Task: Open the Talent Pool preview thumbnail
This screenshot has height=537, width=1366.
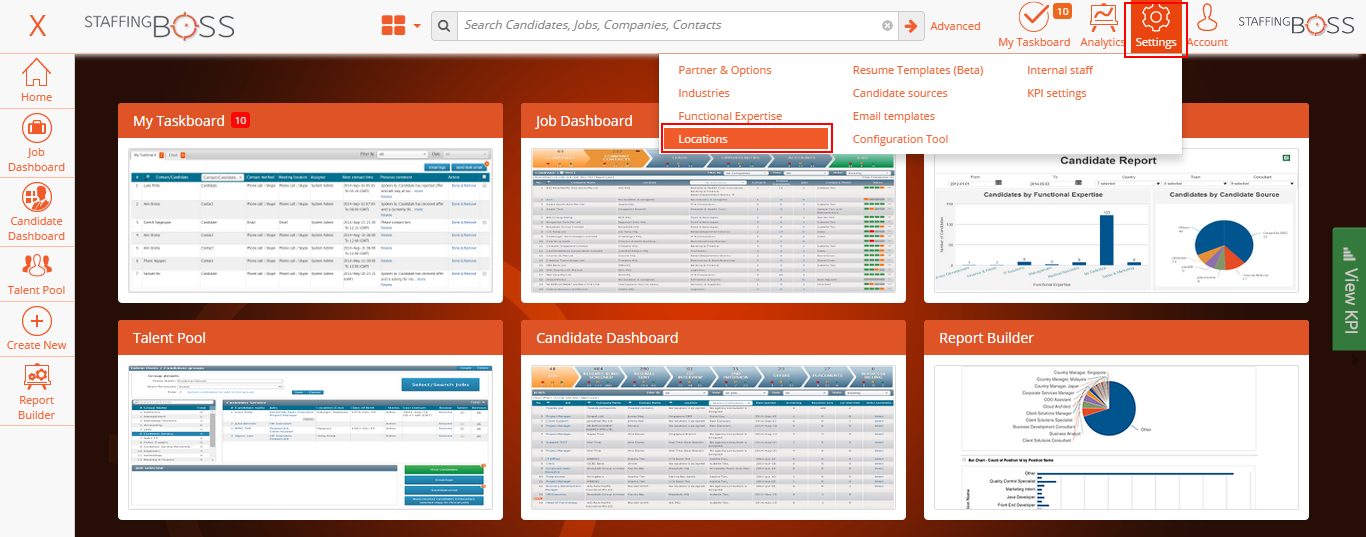Action: point(310,438)
